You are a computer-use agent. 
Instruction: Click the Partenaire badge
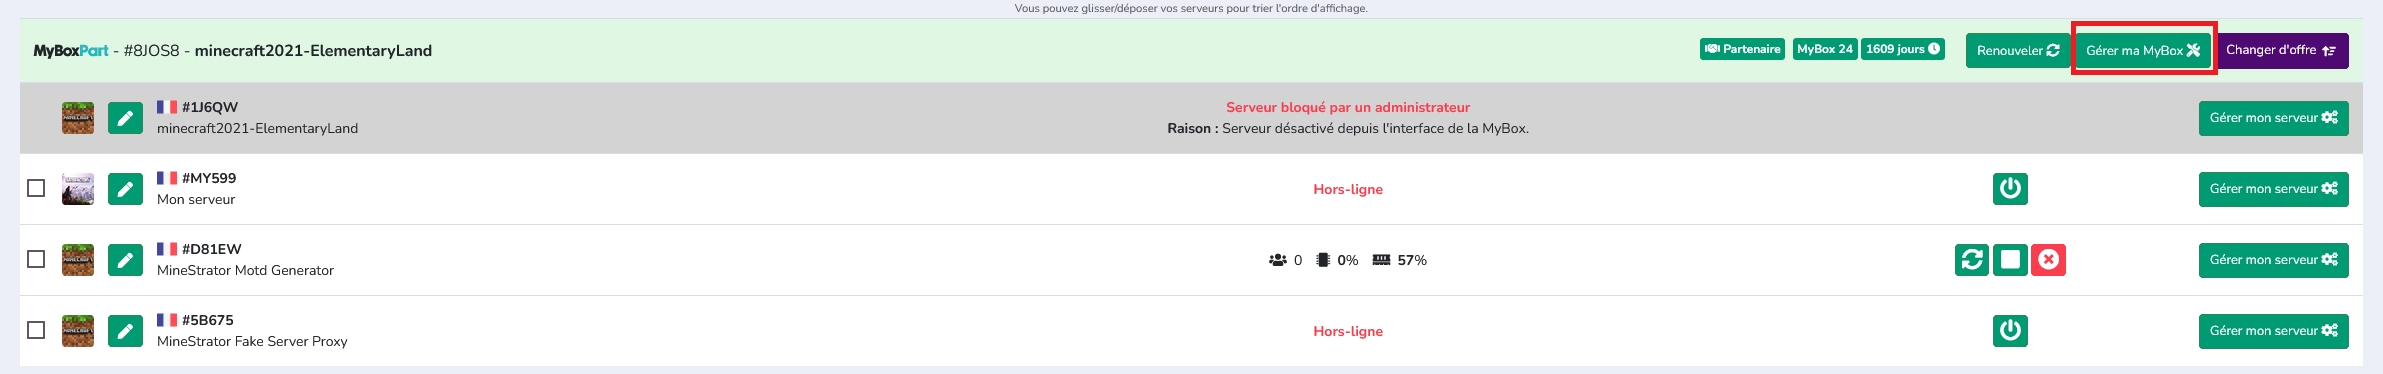[1742, 49]
